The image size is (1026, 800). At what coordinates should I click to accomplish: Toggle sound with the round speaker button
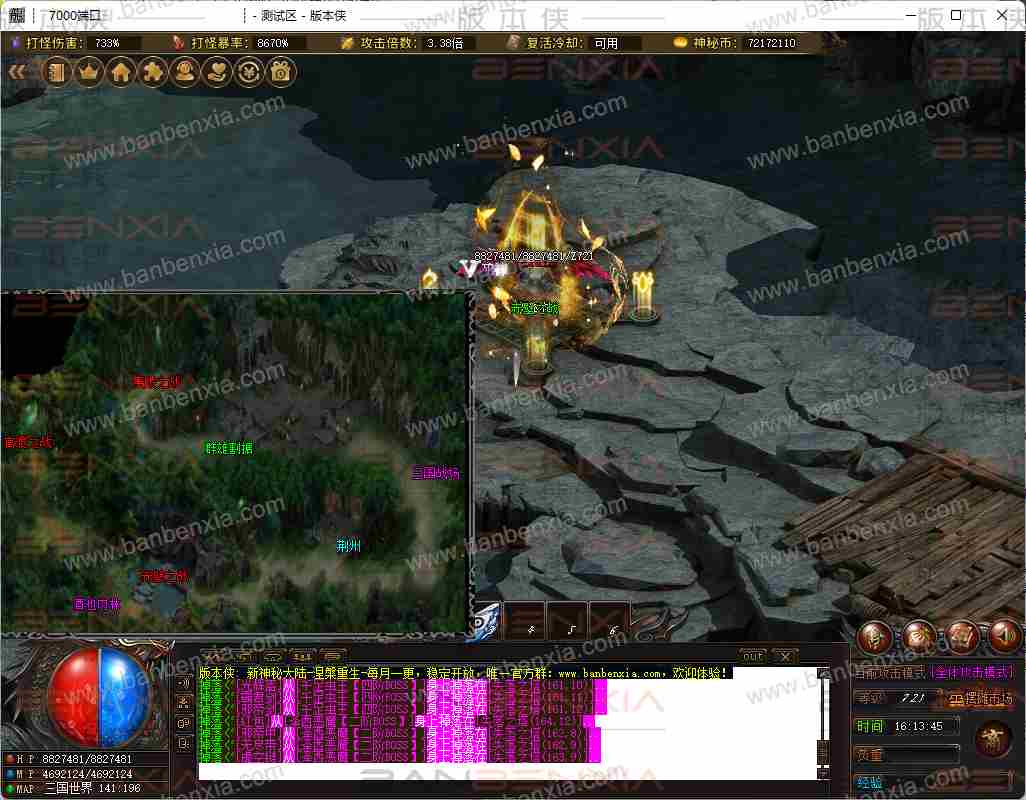pos(1004,636)
